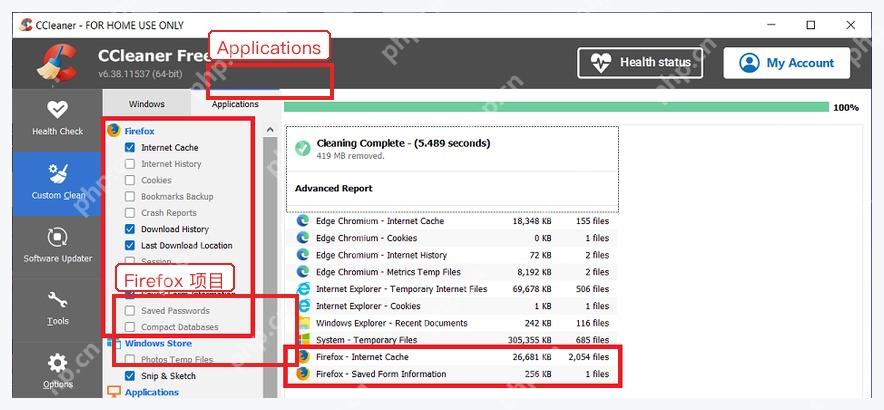Screen dimensions: 884x410
Task: Enable Firefox Cookies checkbox
Action: click(130, 180)
